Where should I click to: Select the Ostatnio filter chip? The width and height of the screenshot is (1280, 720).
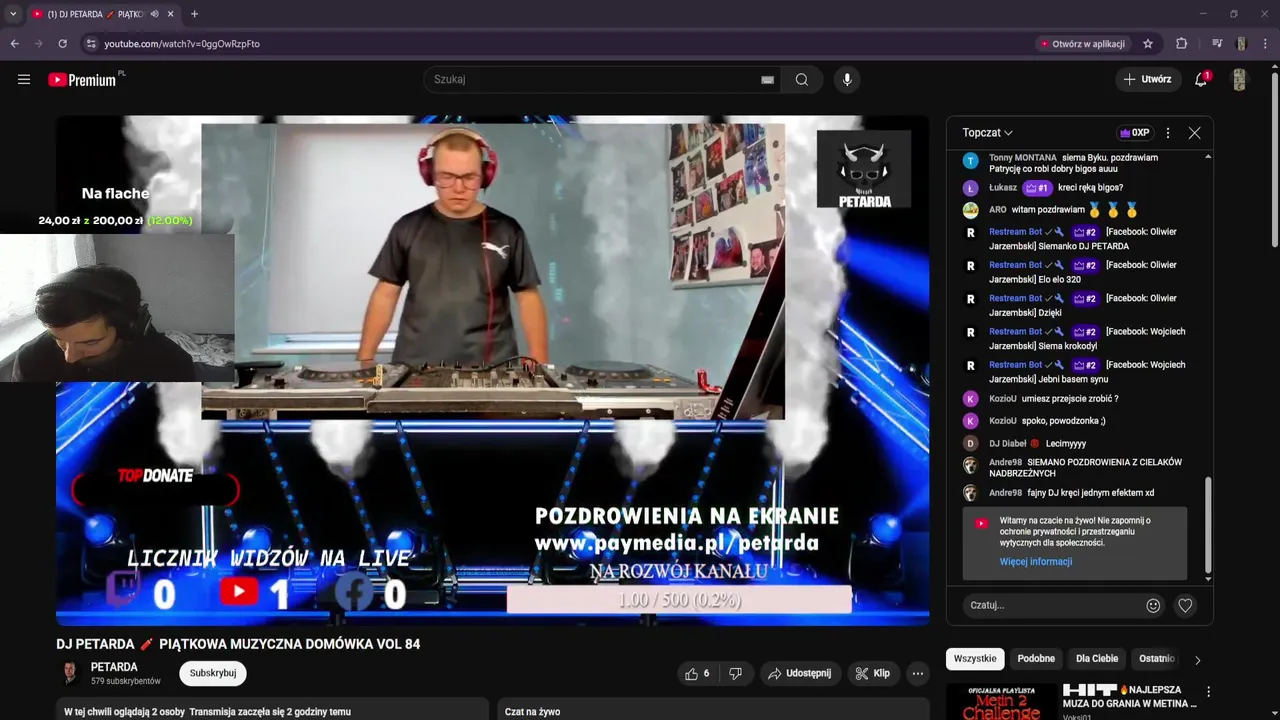pos(1156,659)
